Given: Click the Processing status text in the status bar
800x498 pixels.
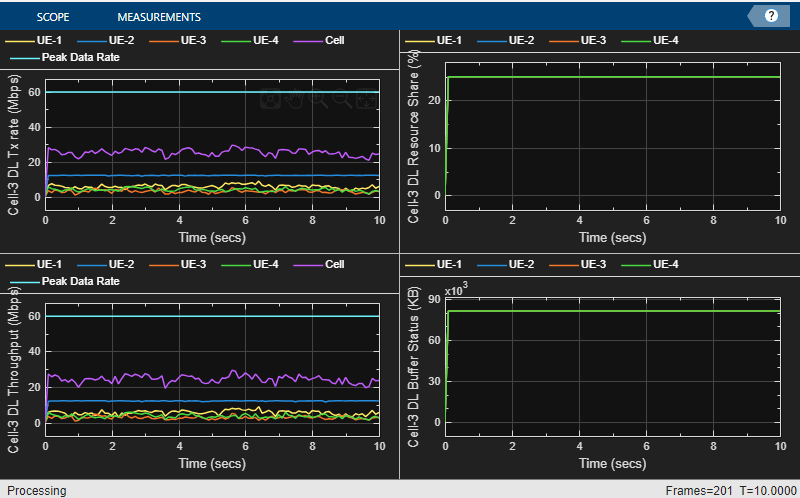Looking at the screenshot, I should pos(34,490).
